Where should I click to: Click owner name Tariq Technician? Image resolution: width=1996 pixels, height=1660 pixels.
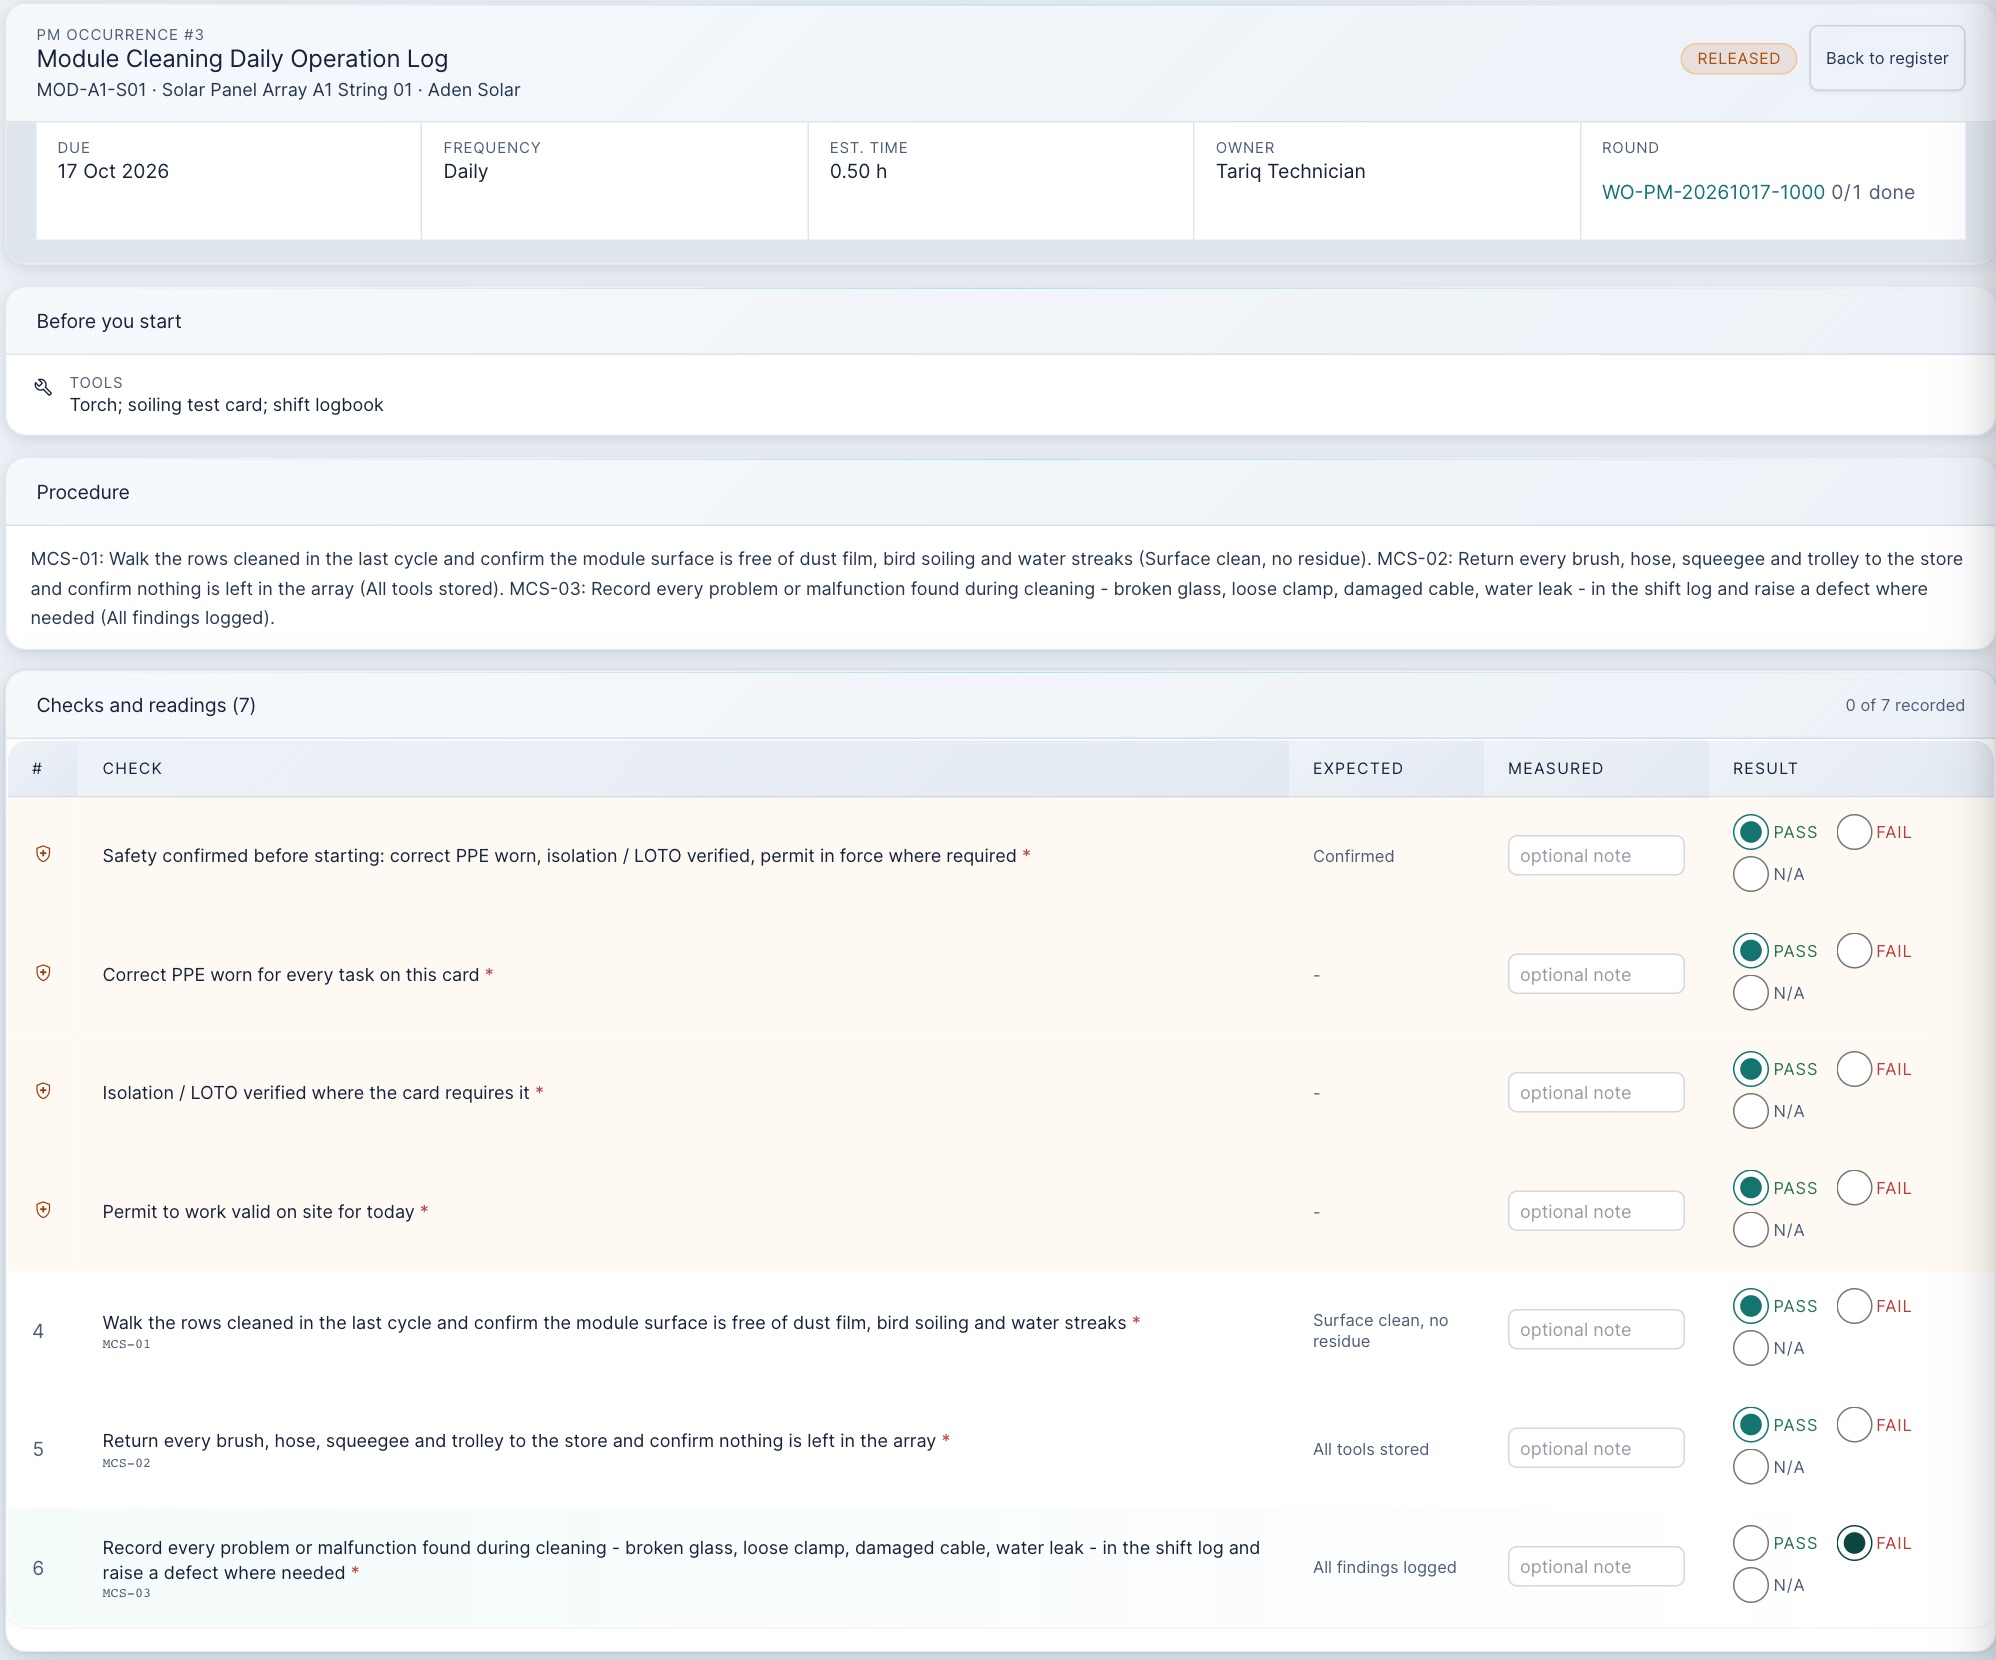[x=1290, y=171]
